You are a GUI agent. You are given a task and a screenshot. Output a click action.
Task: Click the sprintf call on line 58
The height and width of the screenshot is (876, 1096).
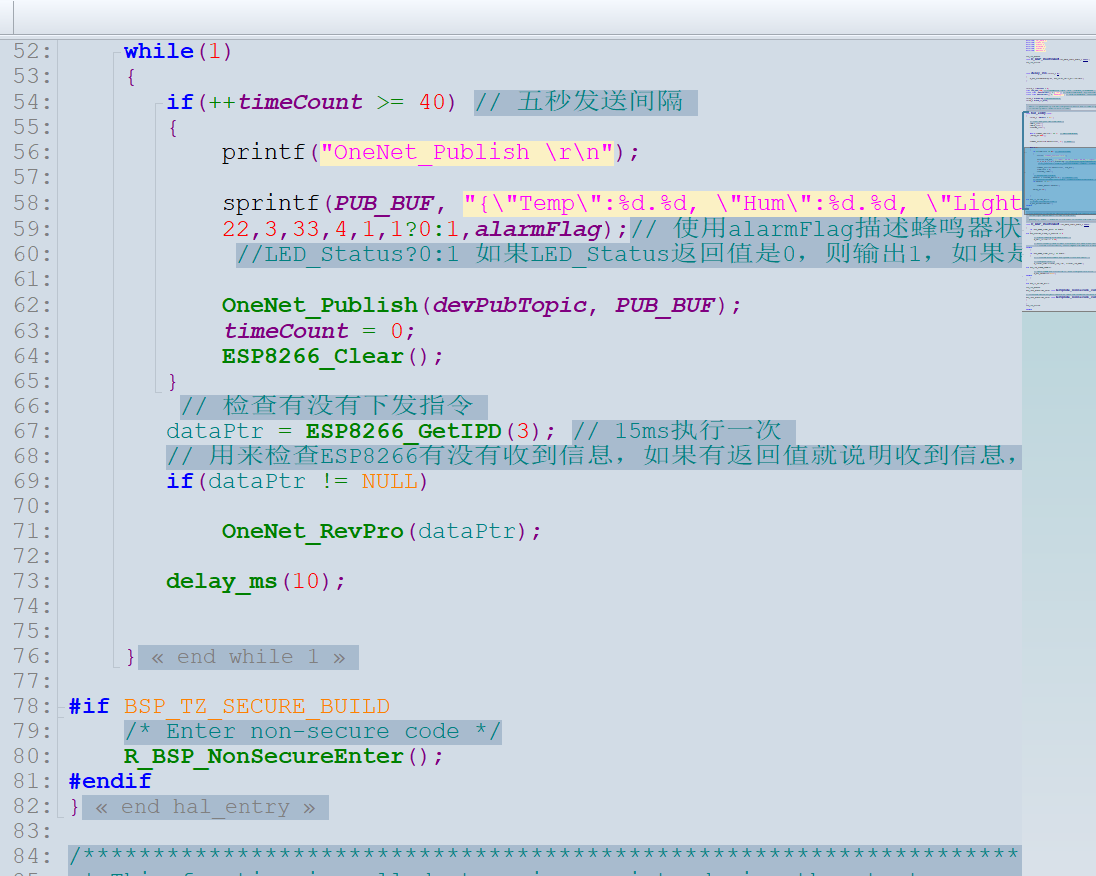point(271,203)
